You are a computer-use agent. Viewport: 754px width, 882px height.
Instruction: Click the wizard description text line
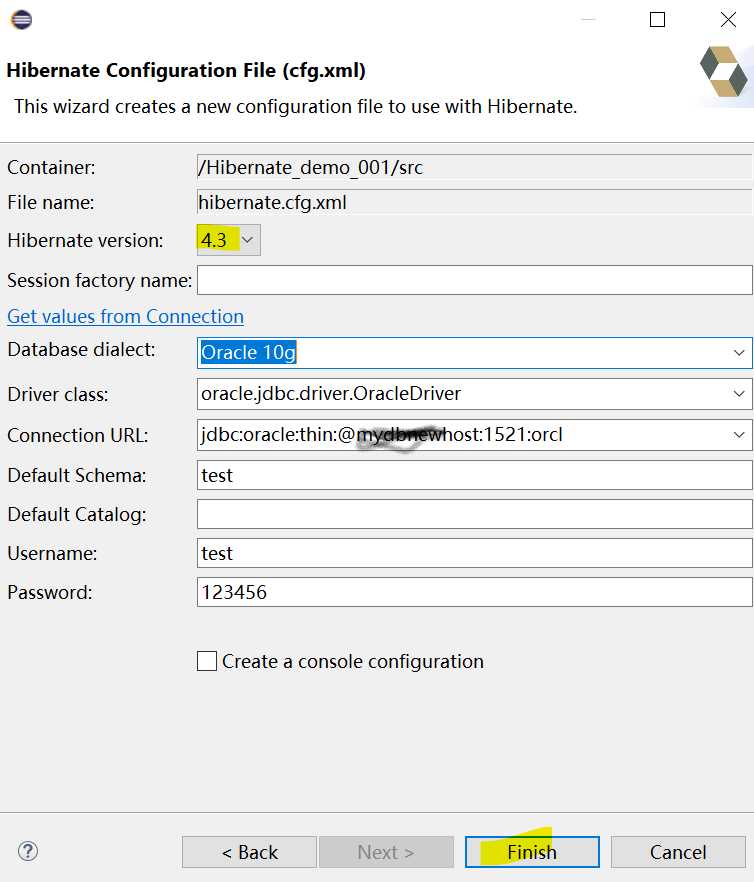tap(295, 106)
